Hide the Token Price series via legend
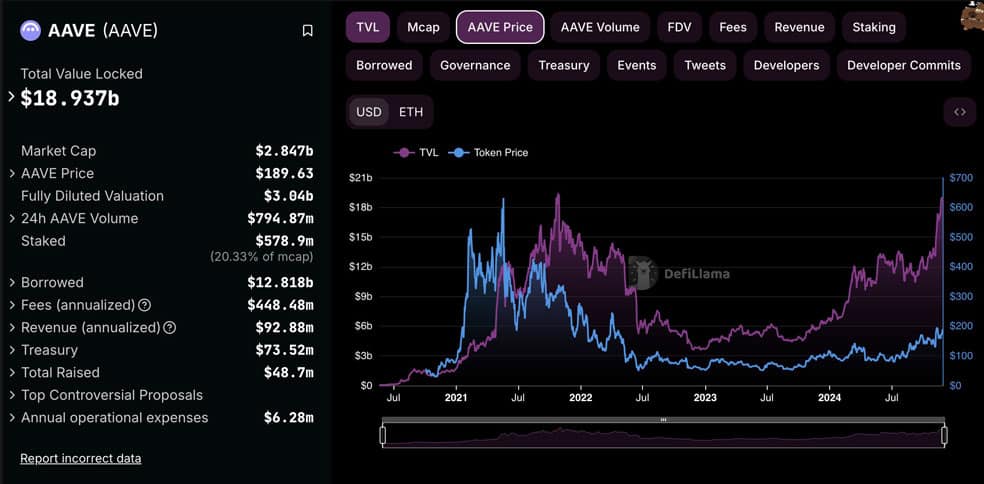 pos(489,153)
